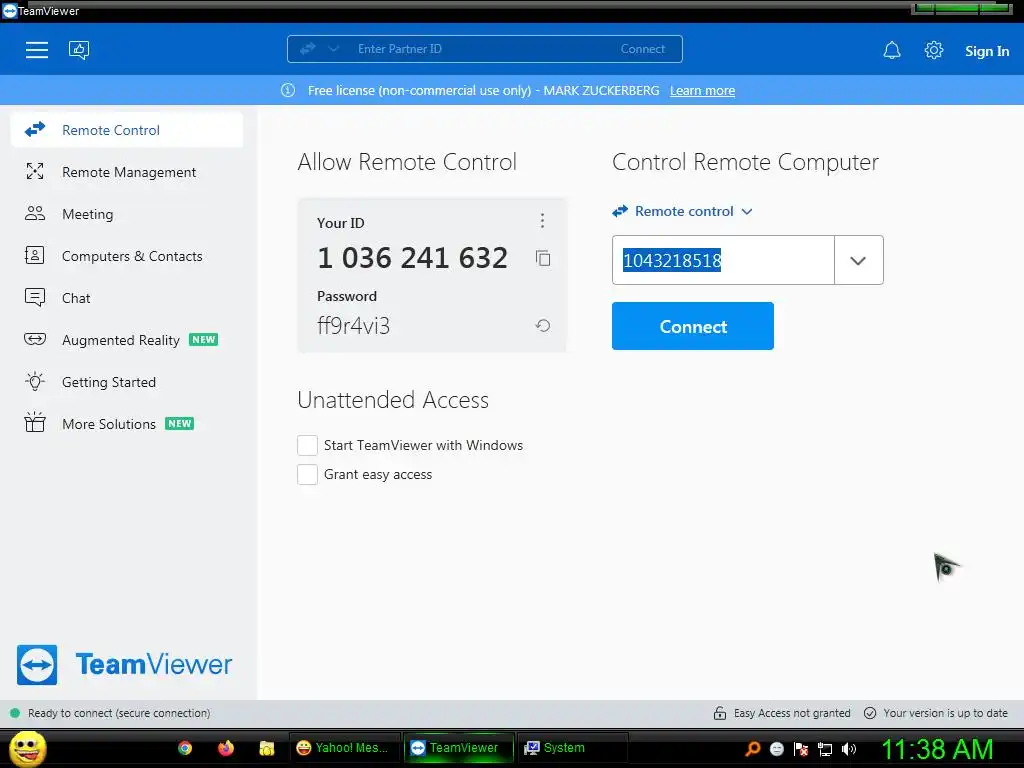Click the TeamViewer logo in the sidebar
Viewport: 1024px width, 768px height.
(x=124, y=665)
